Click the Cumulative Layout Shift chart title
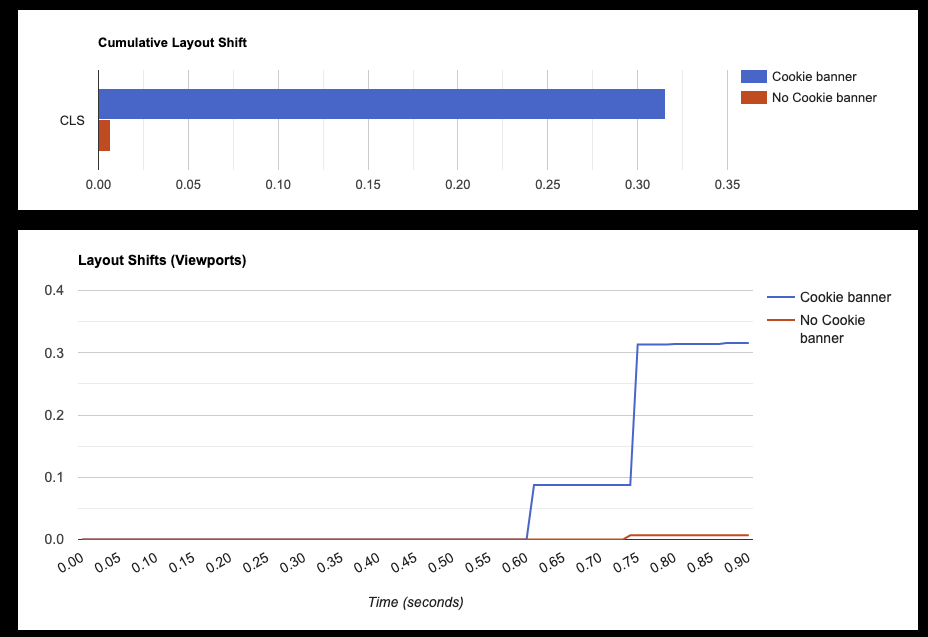 pos(172,43)
